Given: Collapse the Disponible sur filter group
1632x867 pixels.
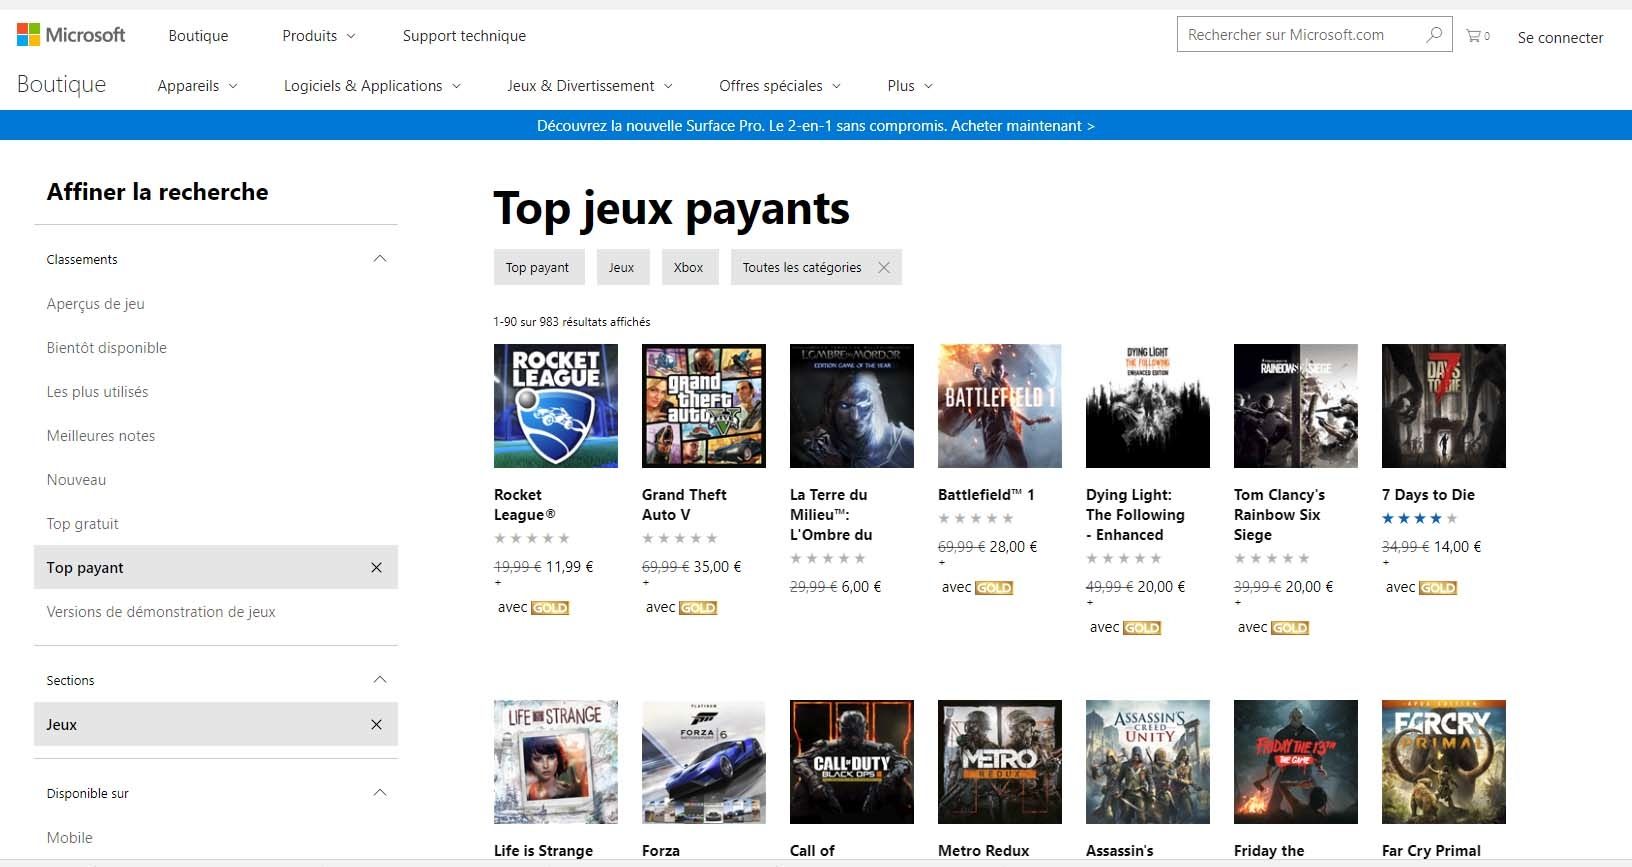Looking at the screenshot, I should (380, 793).
